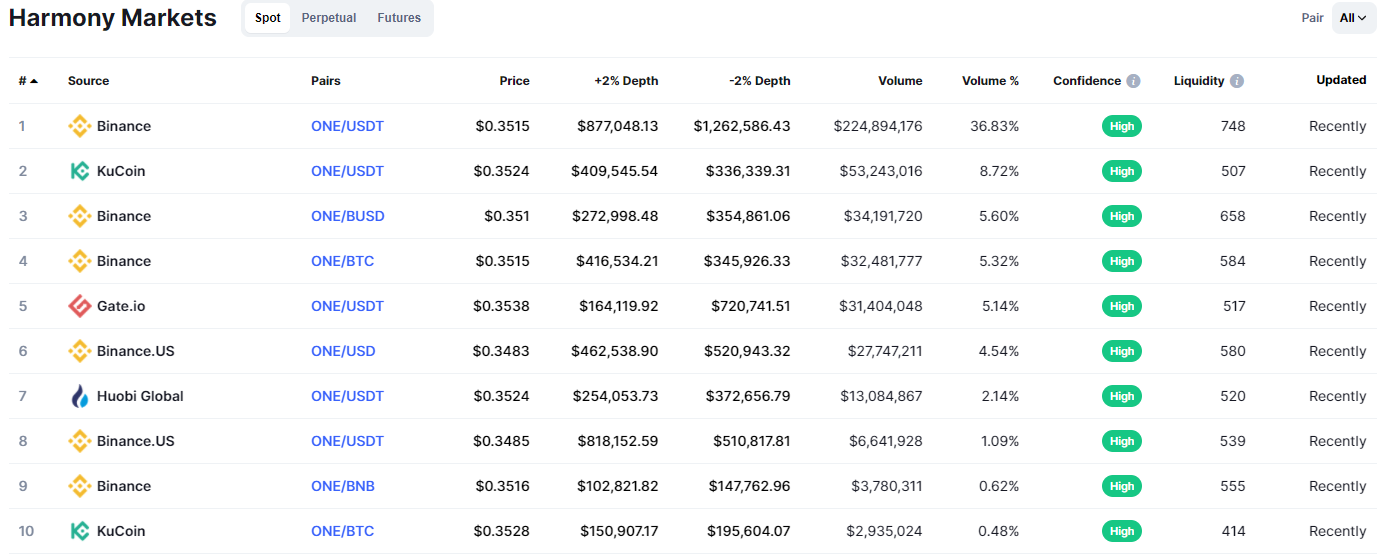This screenshot has width=1379, height=555.
Task: Click the price $0.351
Action: [507, 216]
